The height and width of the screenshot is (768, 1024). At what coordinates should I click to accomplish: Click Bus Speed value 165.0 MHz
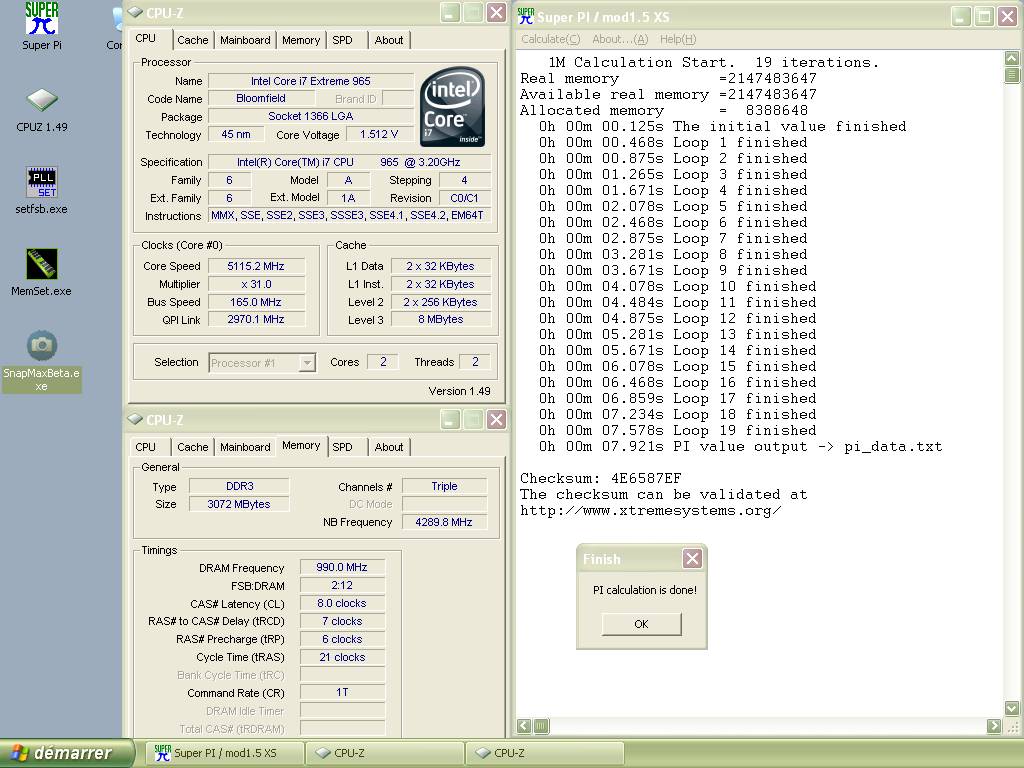tap(256, 302)
